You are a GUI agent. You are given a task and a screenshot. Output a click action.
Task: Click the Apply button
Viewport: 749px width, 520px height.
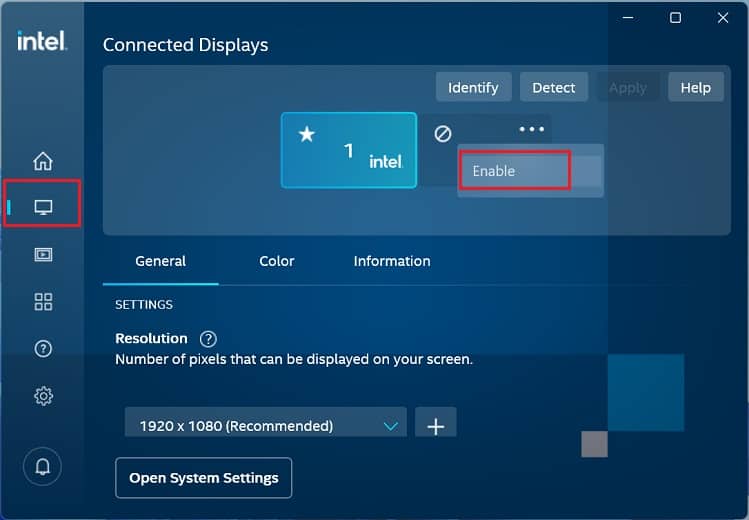628,87
